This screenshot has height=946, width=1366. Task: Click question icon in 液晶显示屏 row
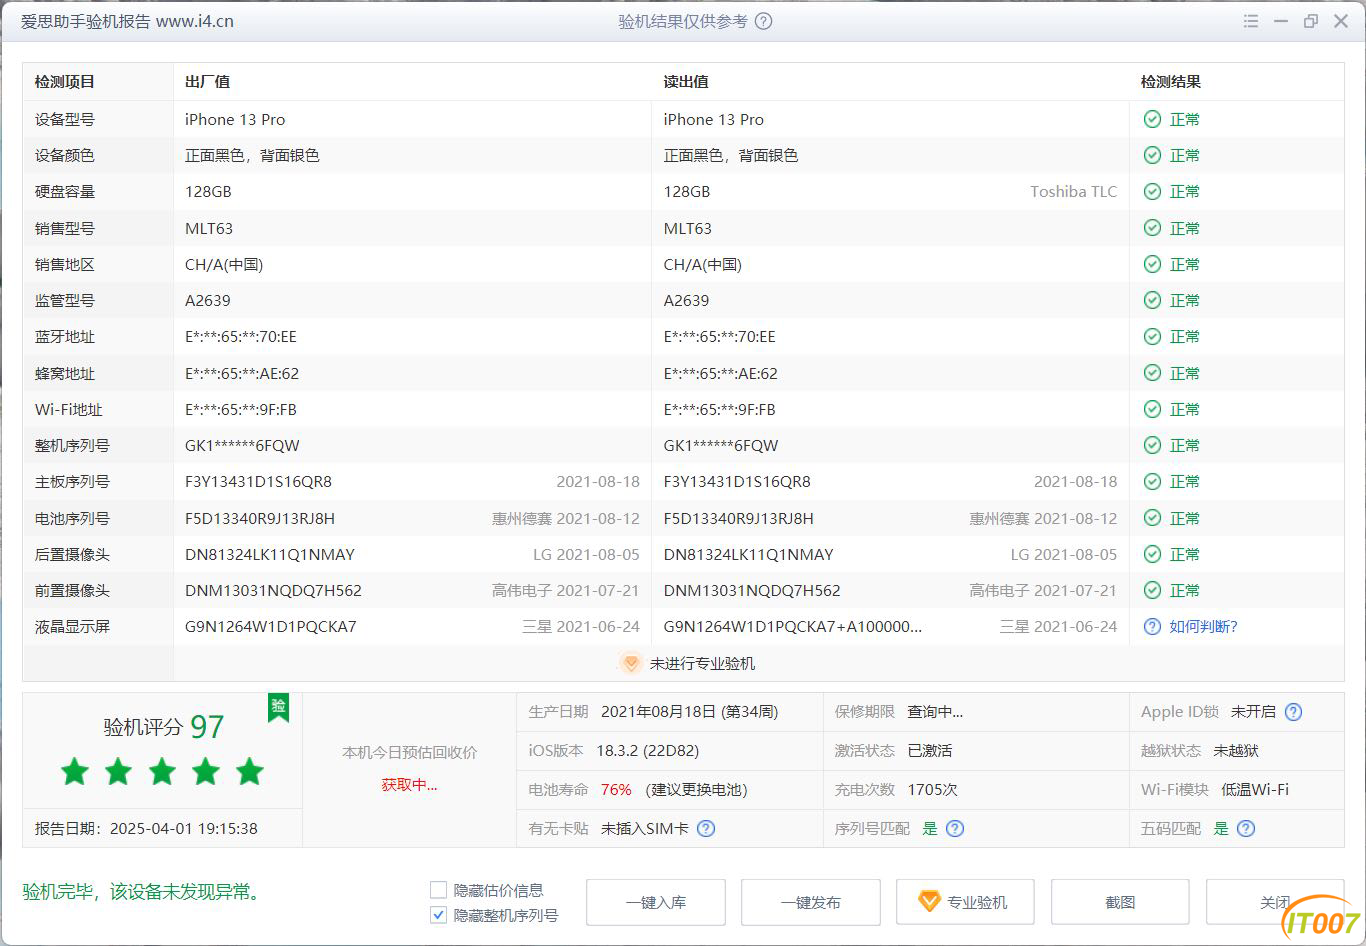(x=1152, y=626)
